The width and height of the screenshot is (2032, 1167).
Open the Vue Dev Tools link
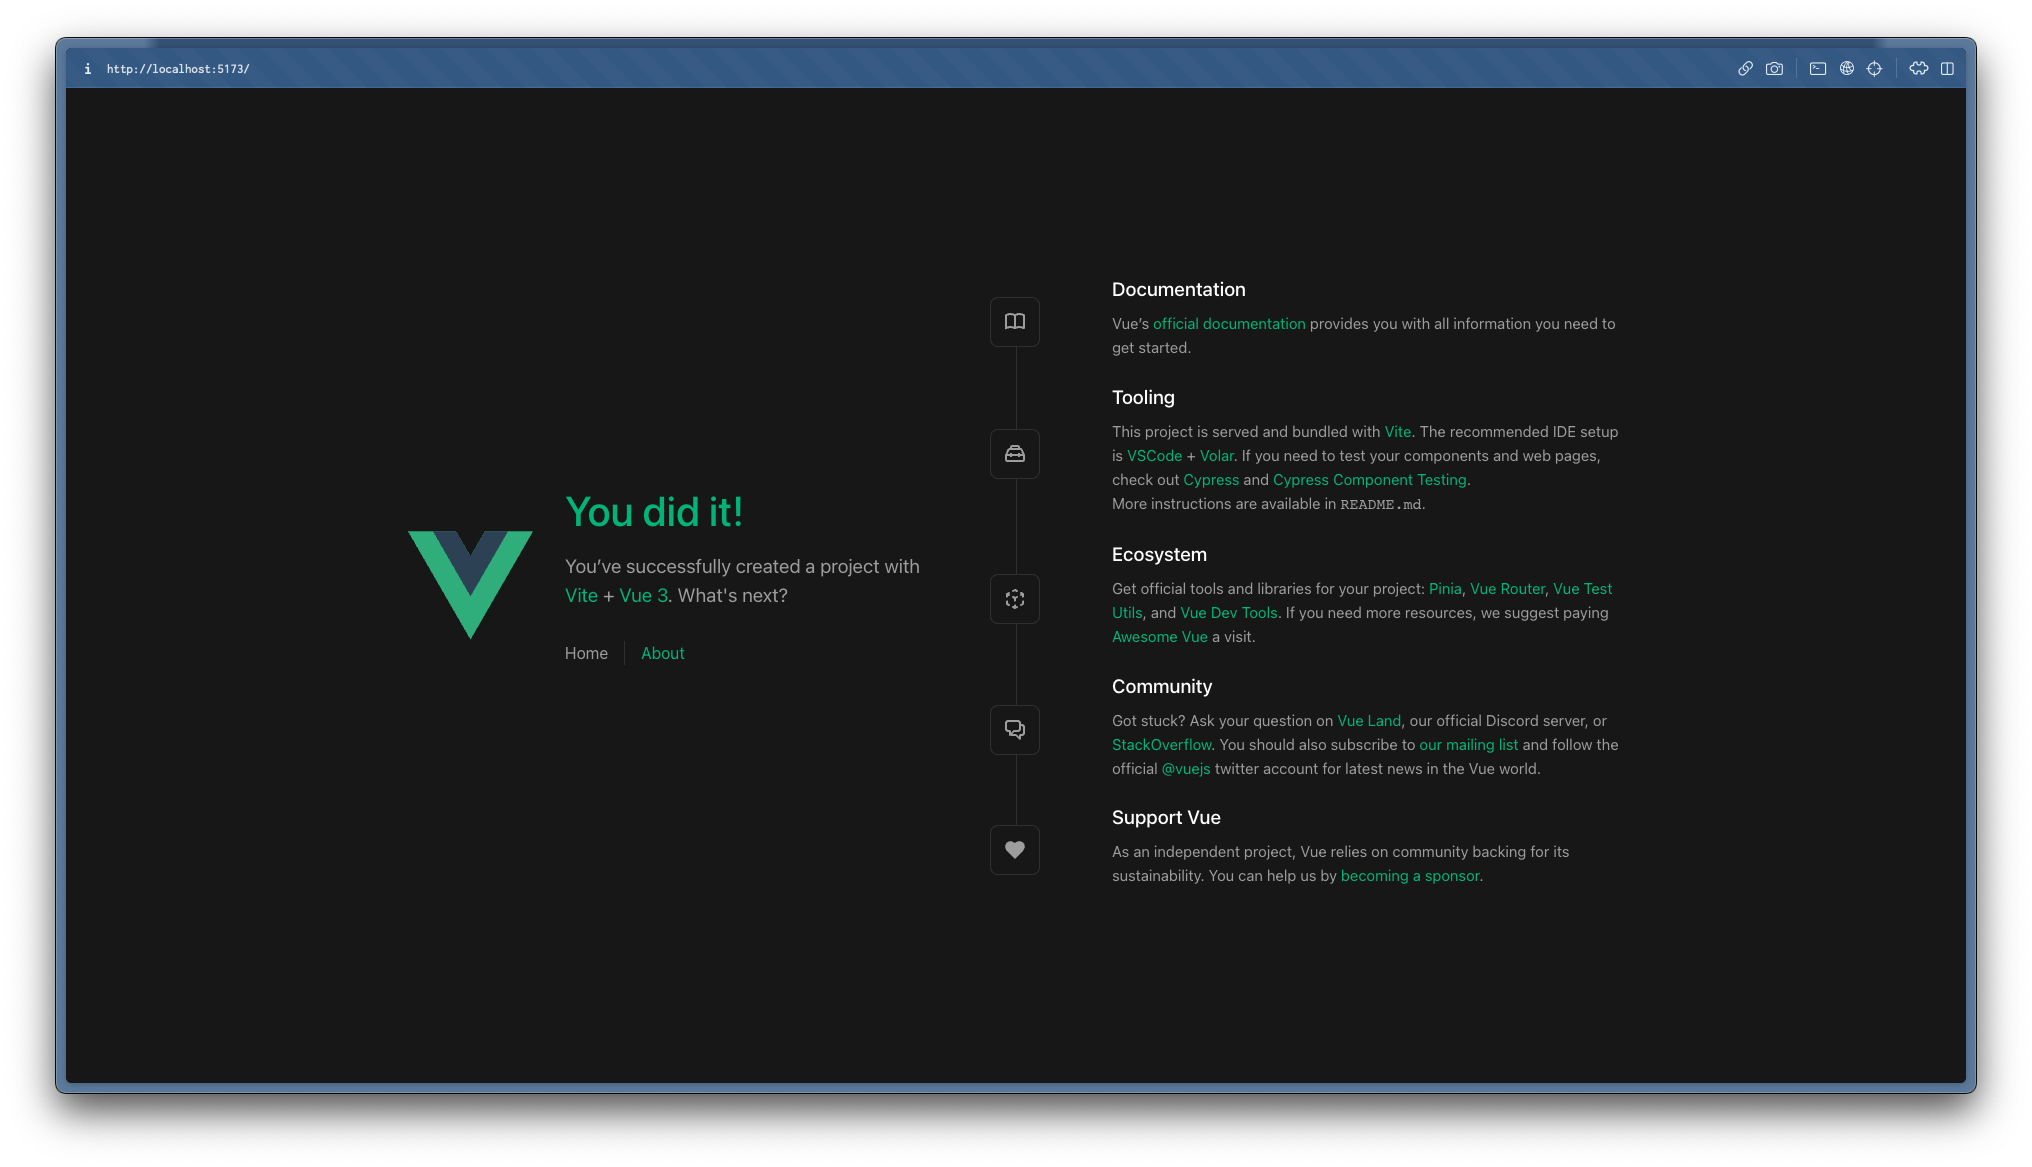1229,613
